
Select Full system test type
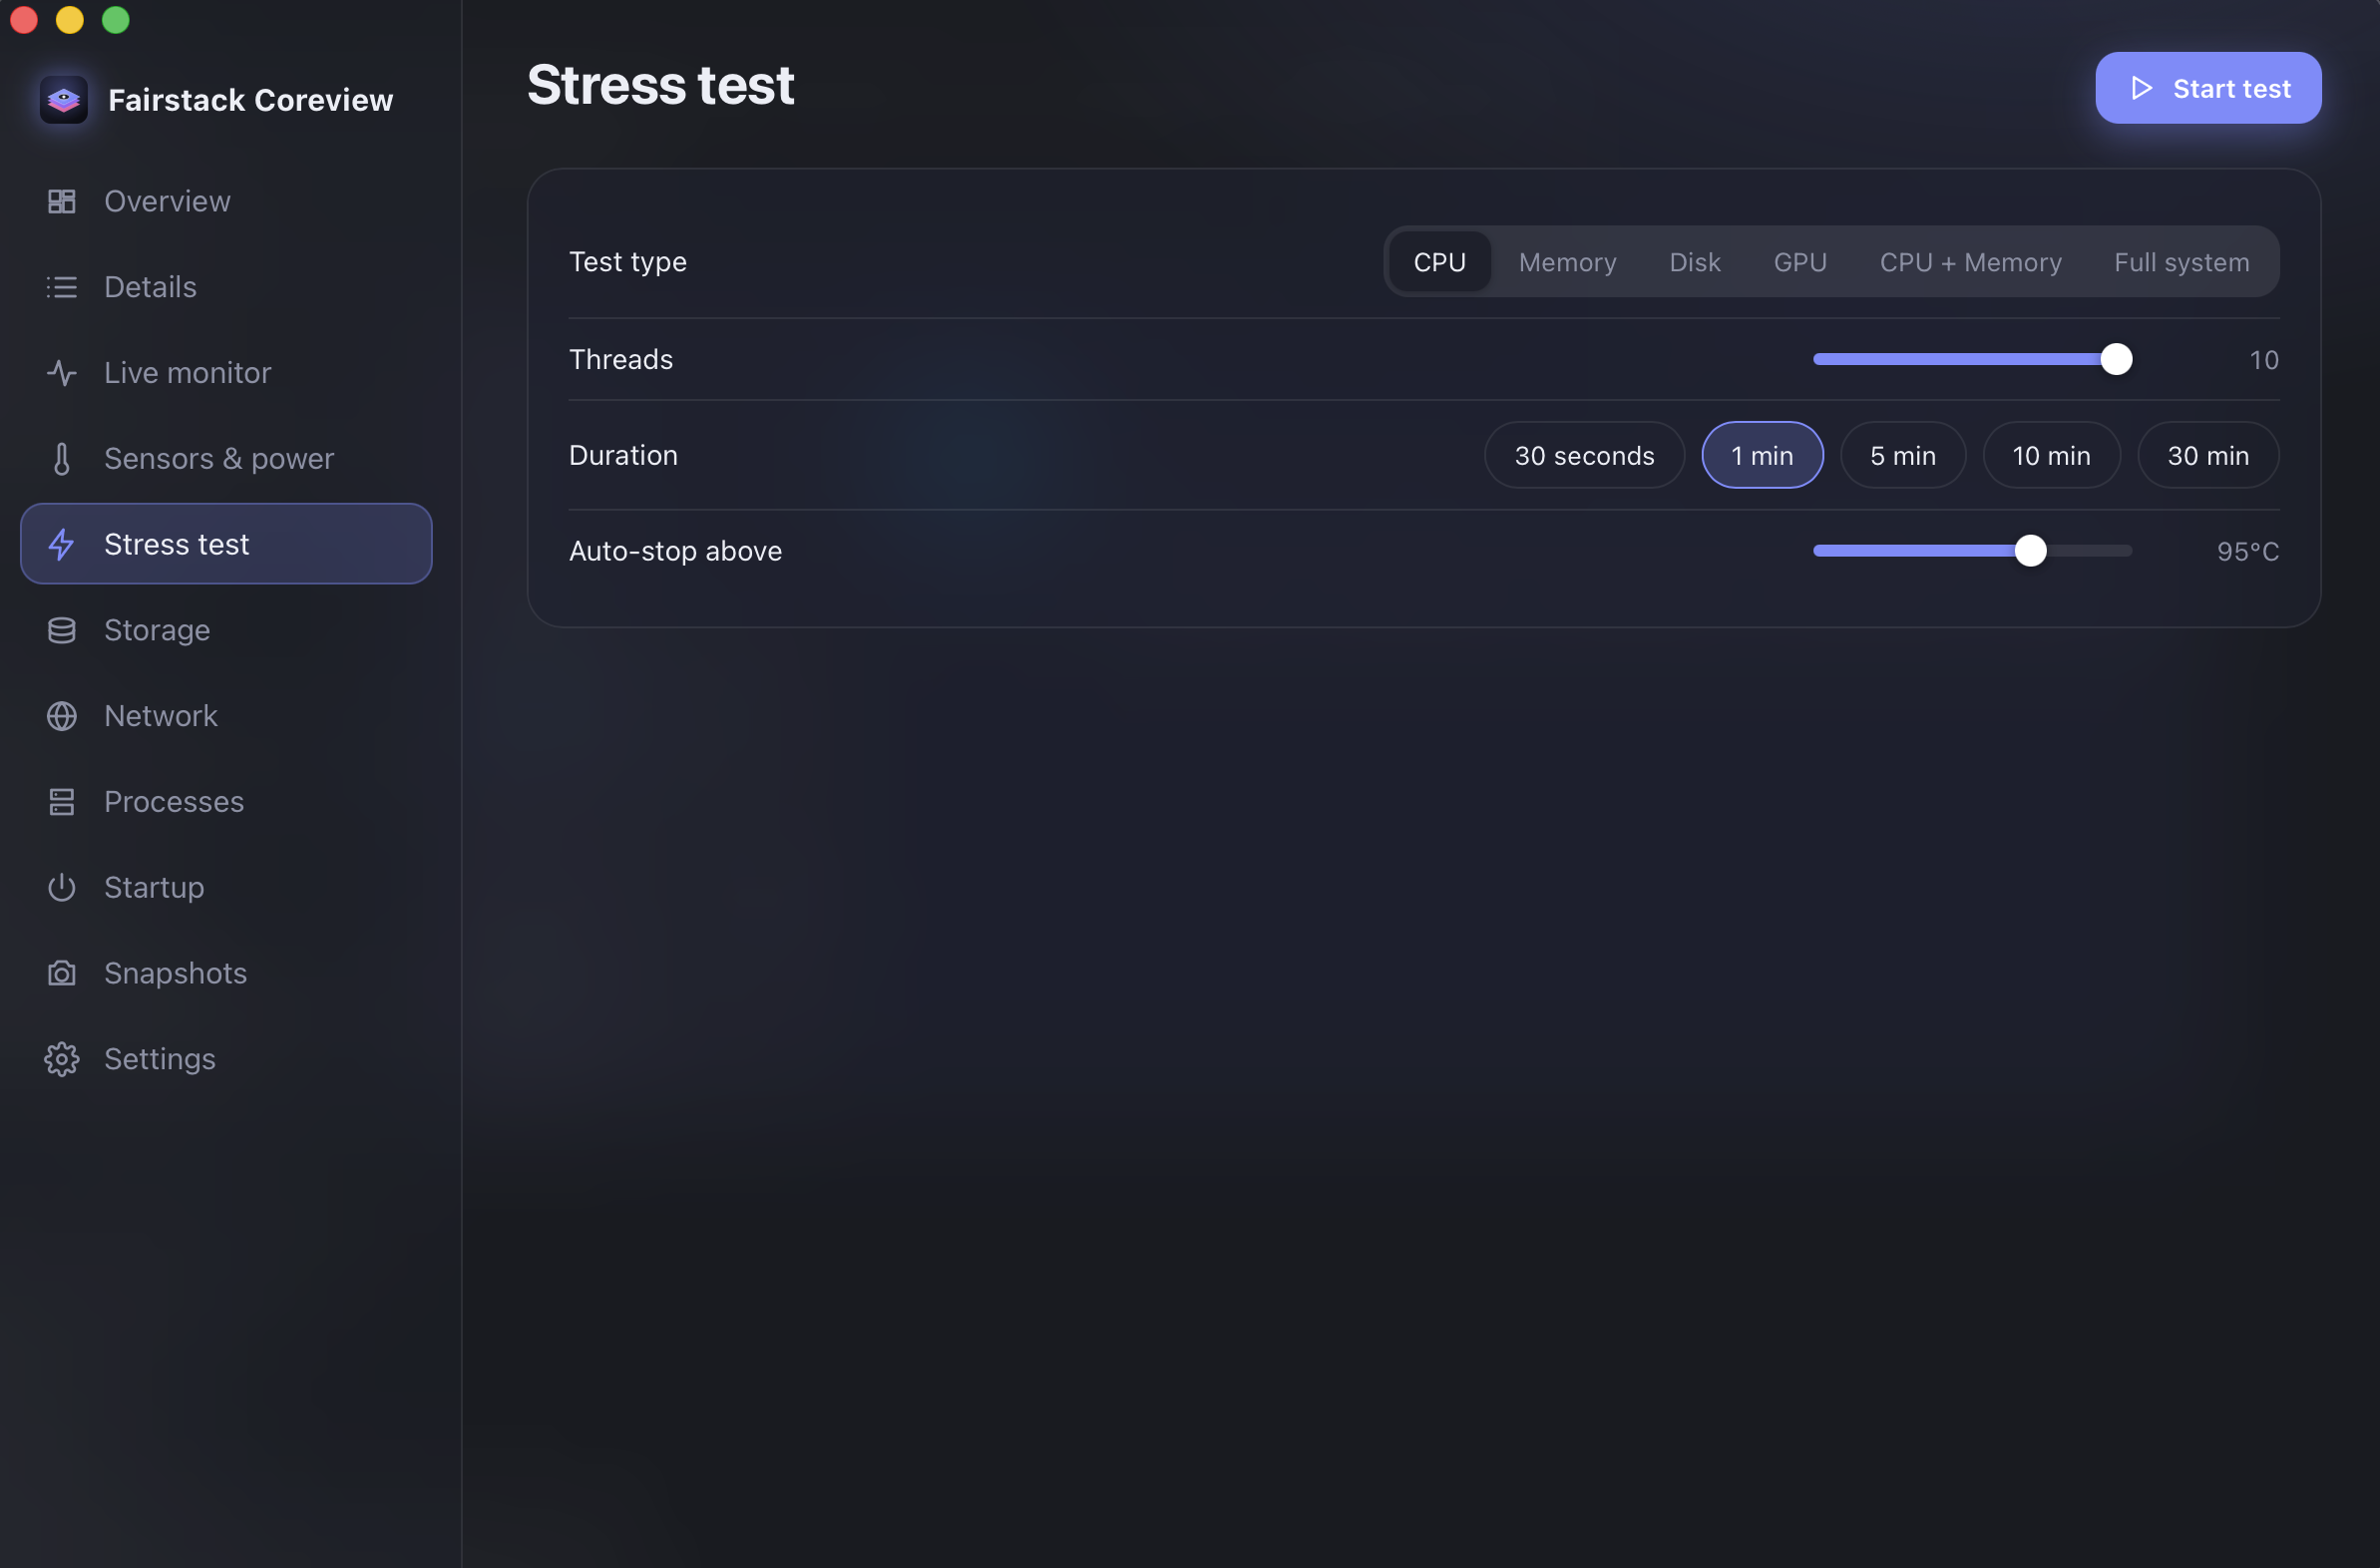pos(2181,262)
